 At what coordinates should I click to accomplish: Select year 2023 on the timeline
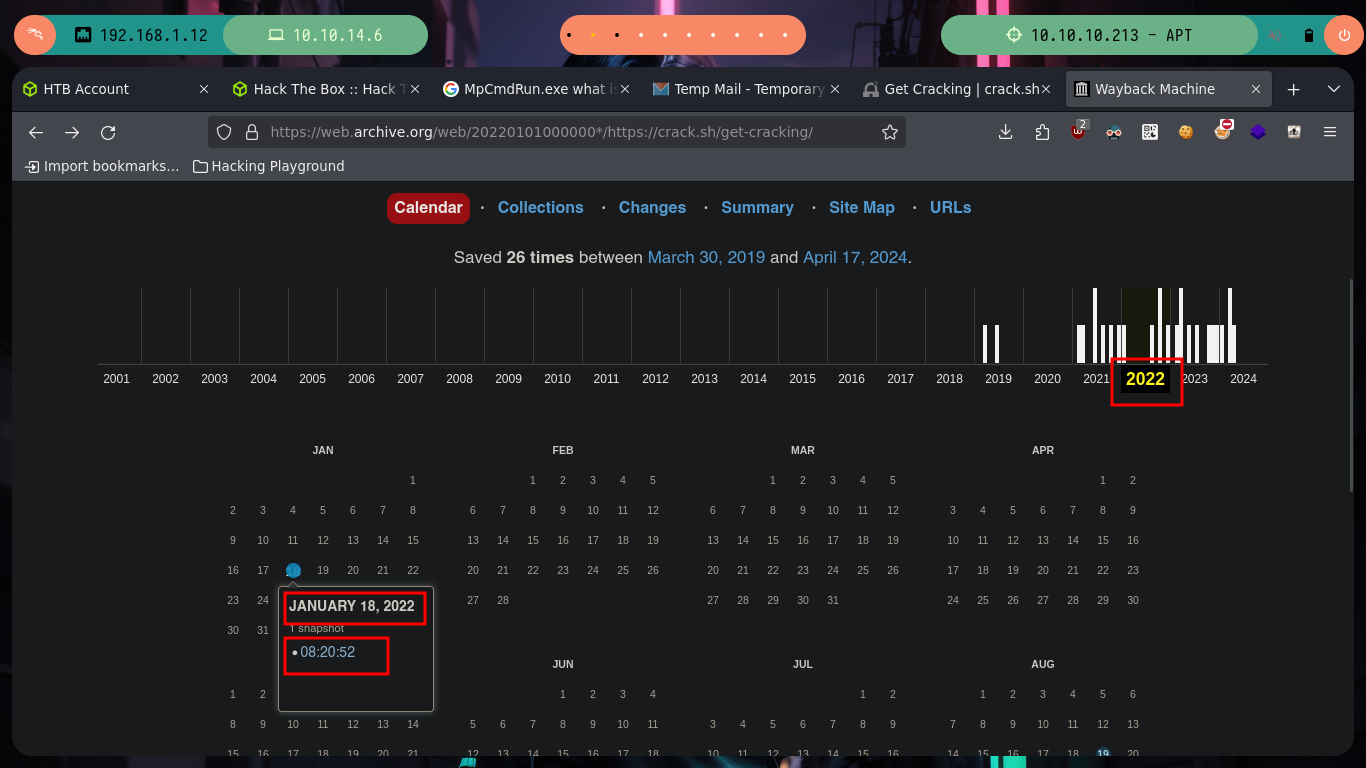(1194, 379)
